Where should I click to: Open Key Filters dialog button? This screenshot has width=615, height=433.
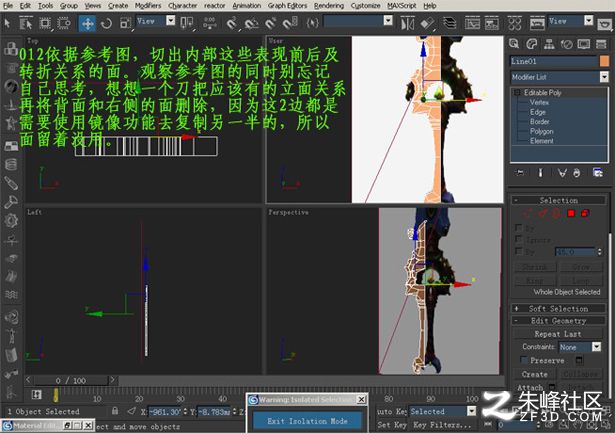click(x=442, y=425)
